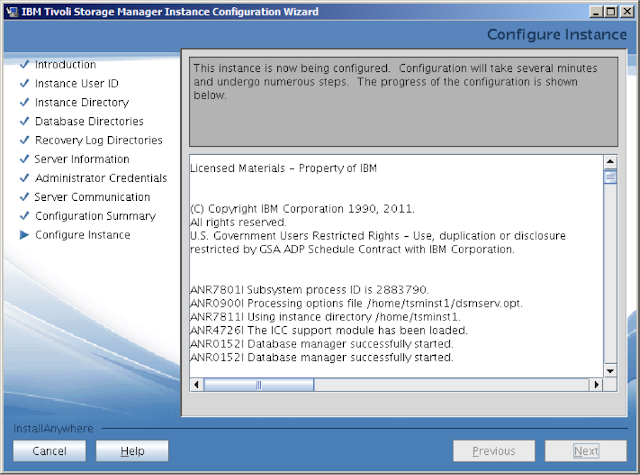This screenshot has height=475, width=640.
Task: Click the checkmark next to Server Information
Action: point(24,159)
